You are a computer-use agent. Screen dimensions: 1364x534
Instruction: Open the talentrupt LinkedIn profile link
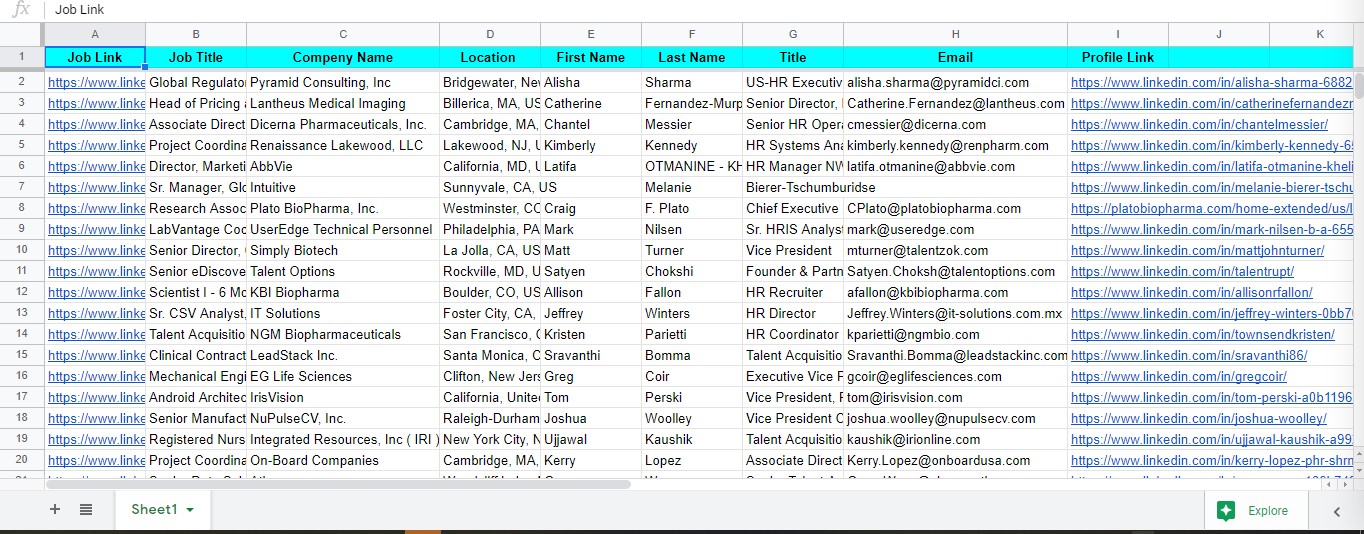click(1182, 271)
